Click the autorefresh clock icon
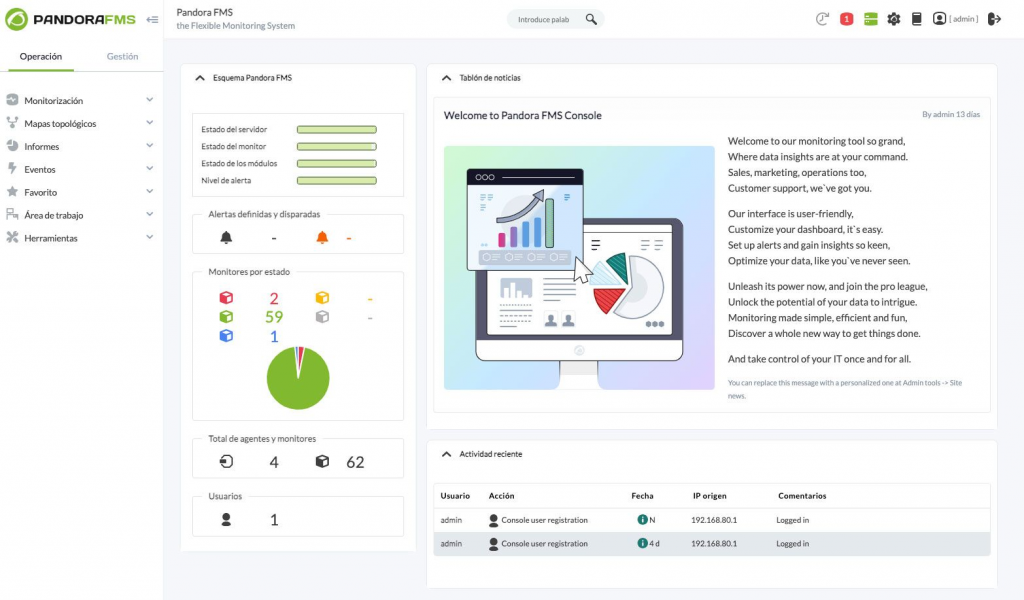Screen dimensions: 1024x600 (x=822, y=19)
